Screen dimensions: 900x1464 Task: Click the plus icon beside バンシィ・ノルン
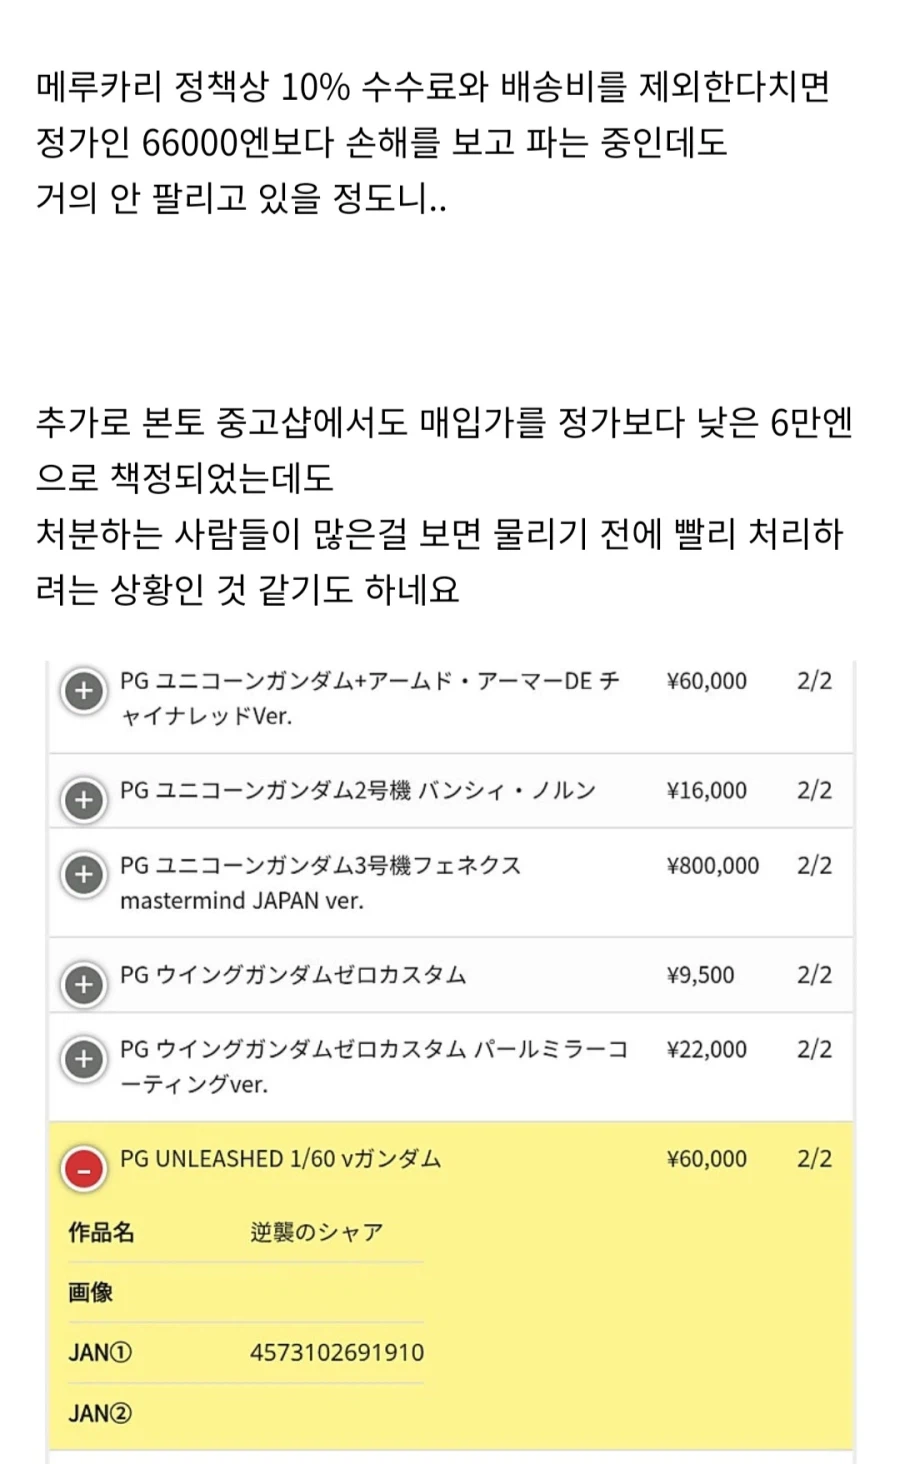tap(84, 800)
